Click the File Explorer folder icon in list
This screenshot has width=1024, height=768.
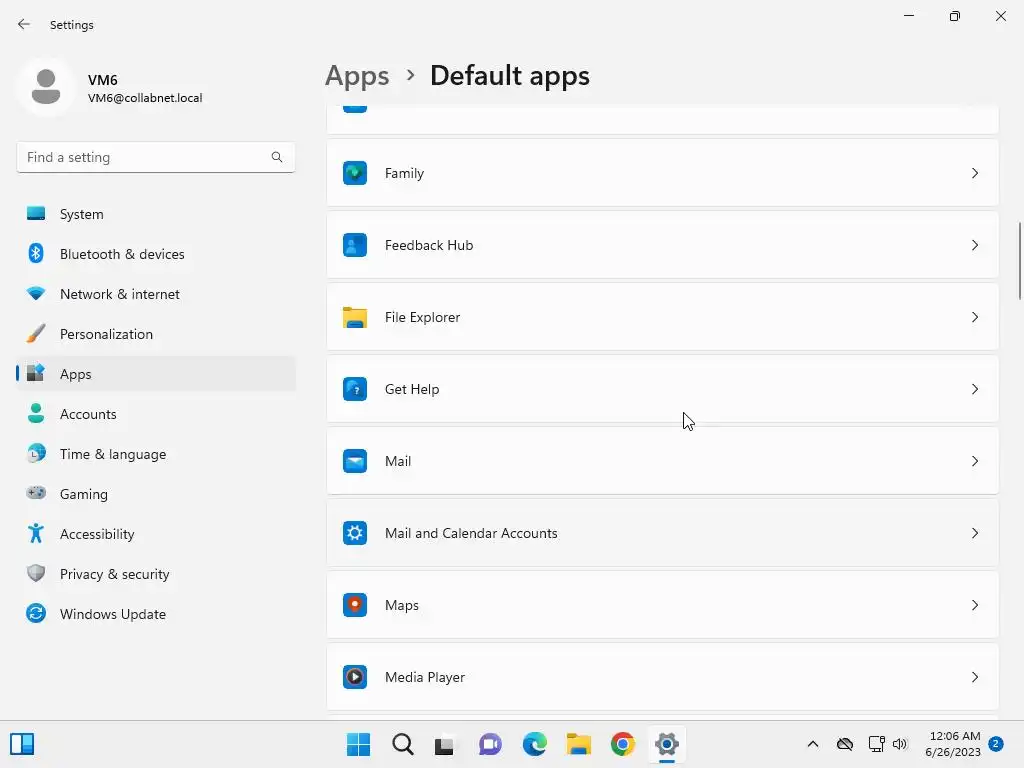pos(355,317)
